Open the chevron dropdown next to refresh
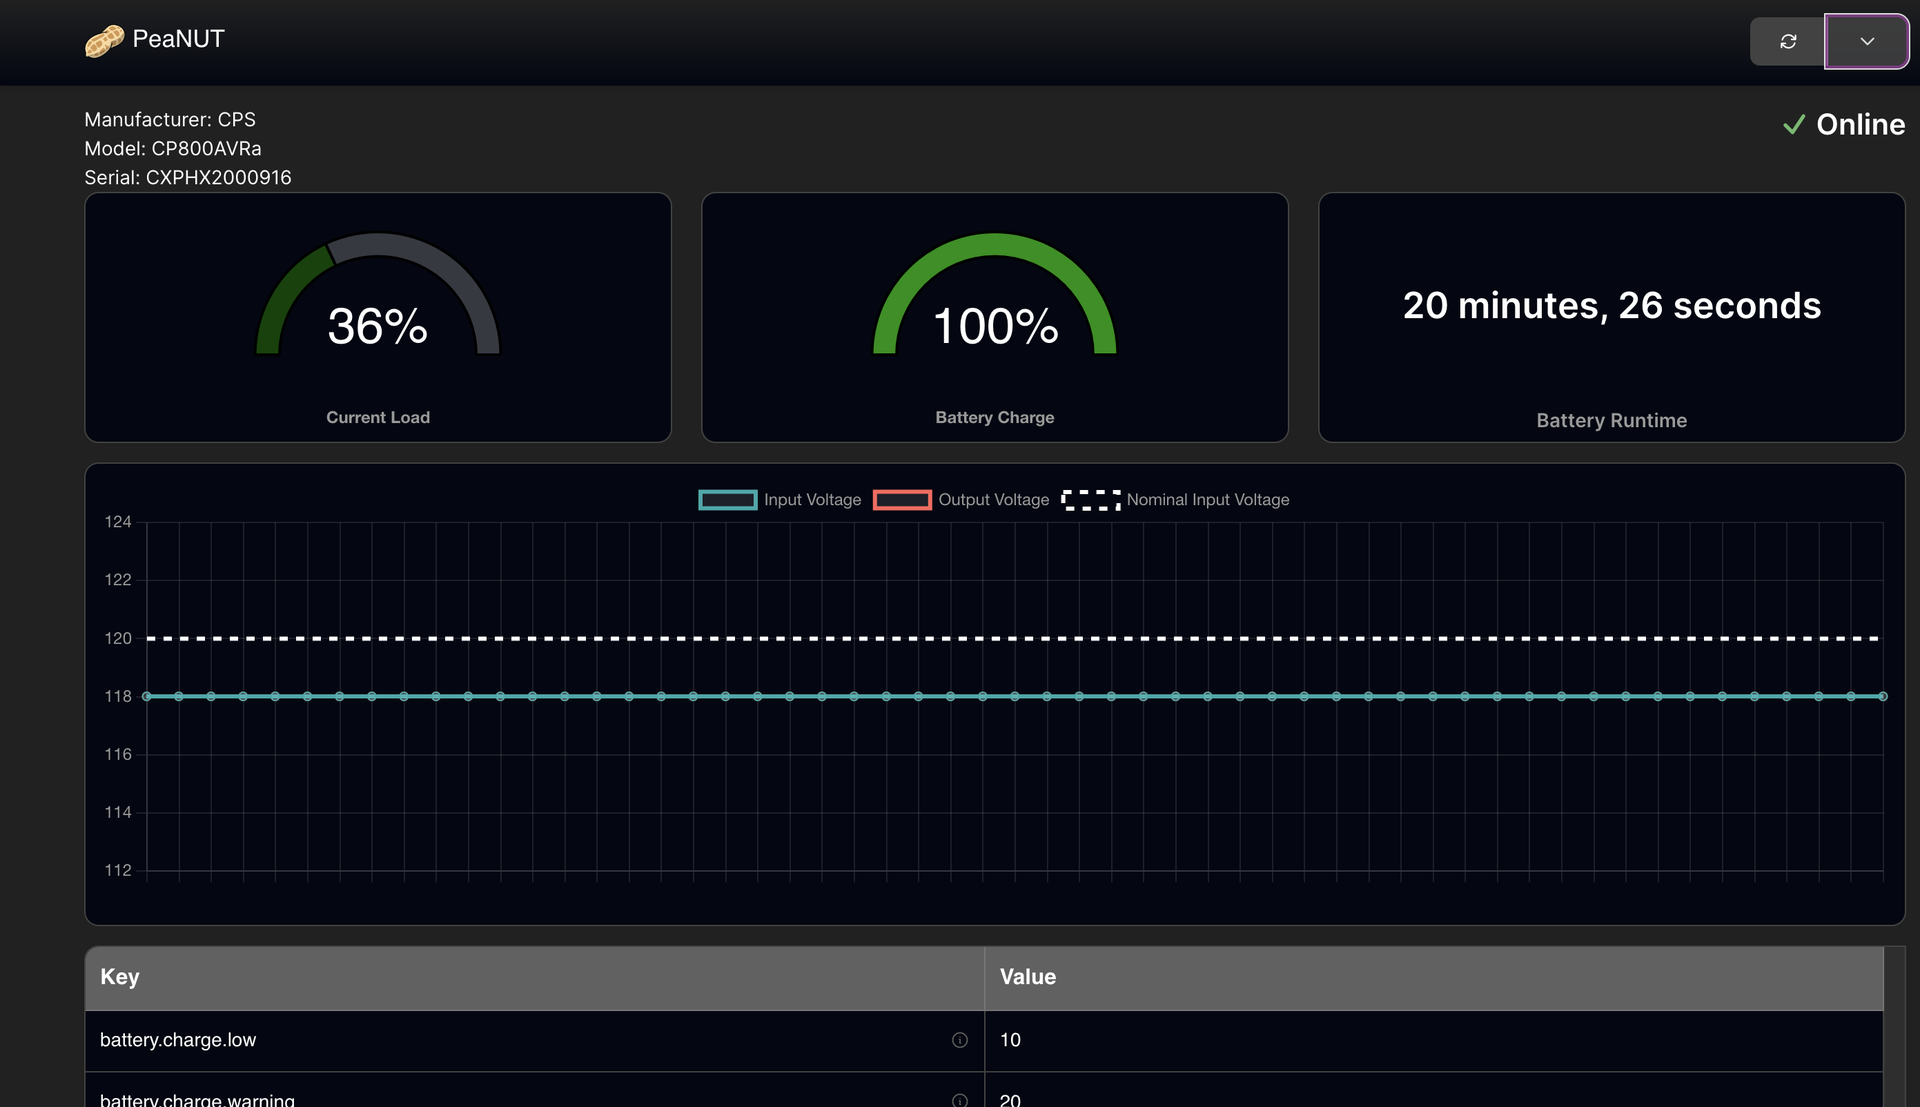 (x=1866, y=41)
